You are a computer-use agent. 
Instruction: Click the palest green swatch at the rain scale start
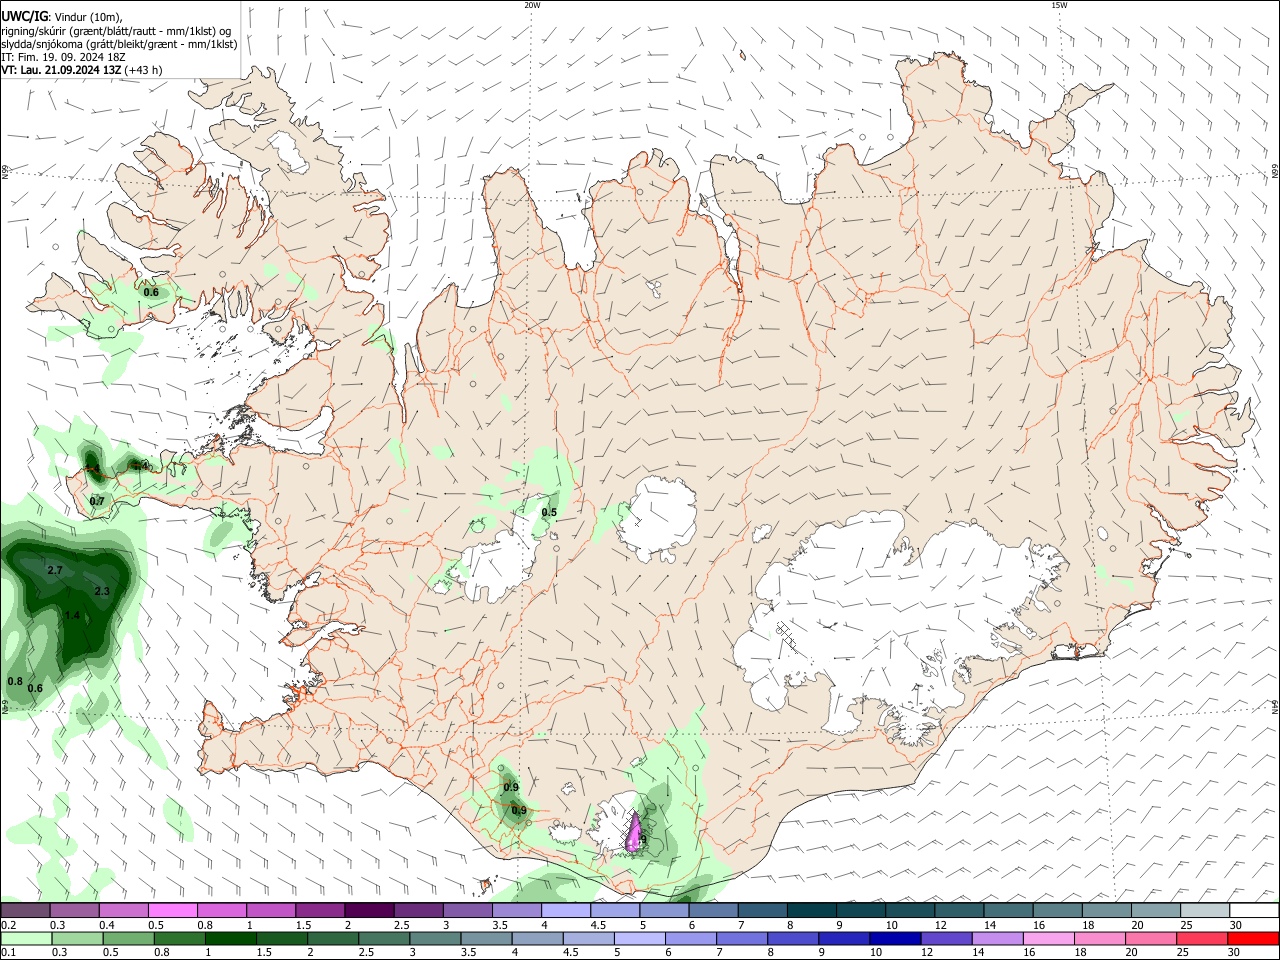coord(25,939)
